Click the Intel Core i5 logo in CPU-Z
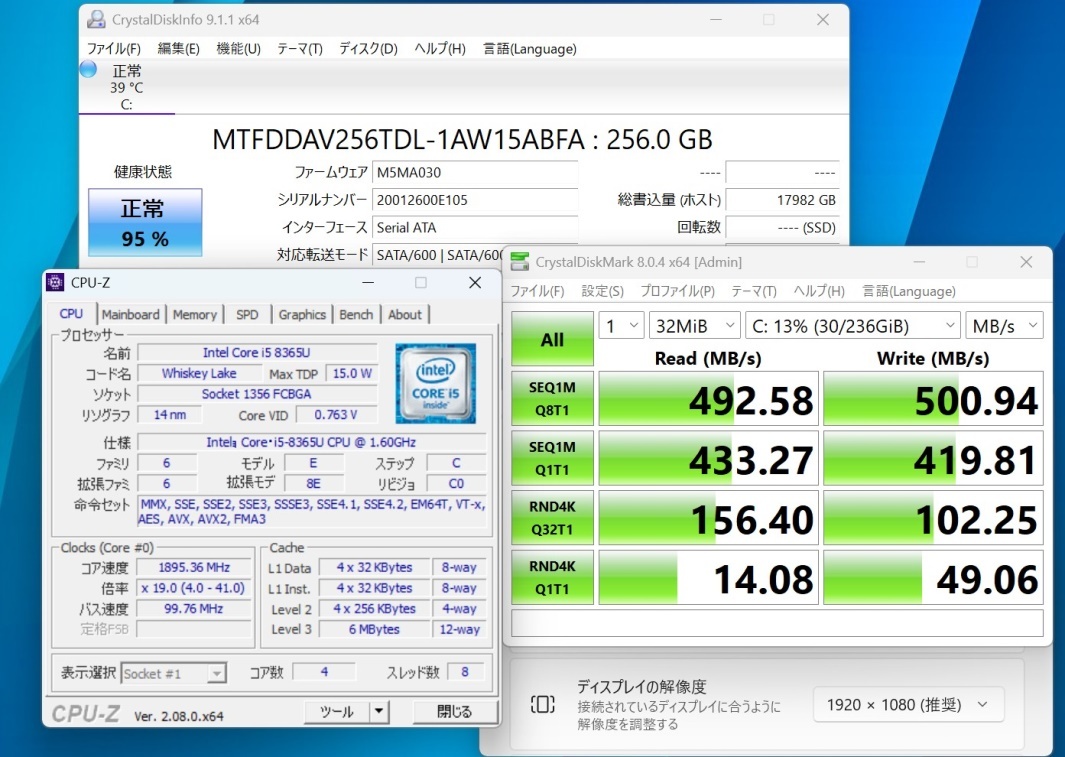This screenshot has width=1065, height=757. tap(435, 383)
